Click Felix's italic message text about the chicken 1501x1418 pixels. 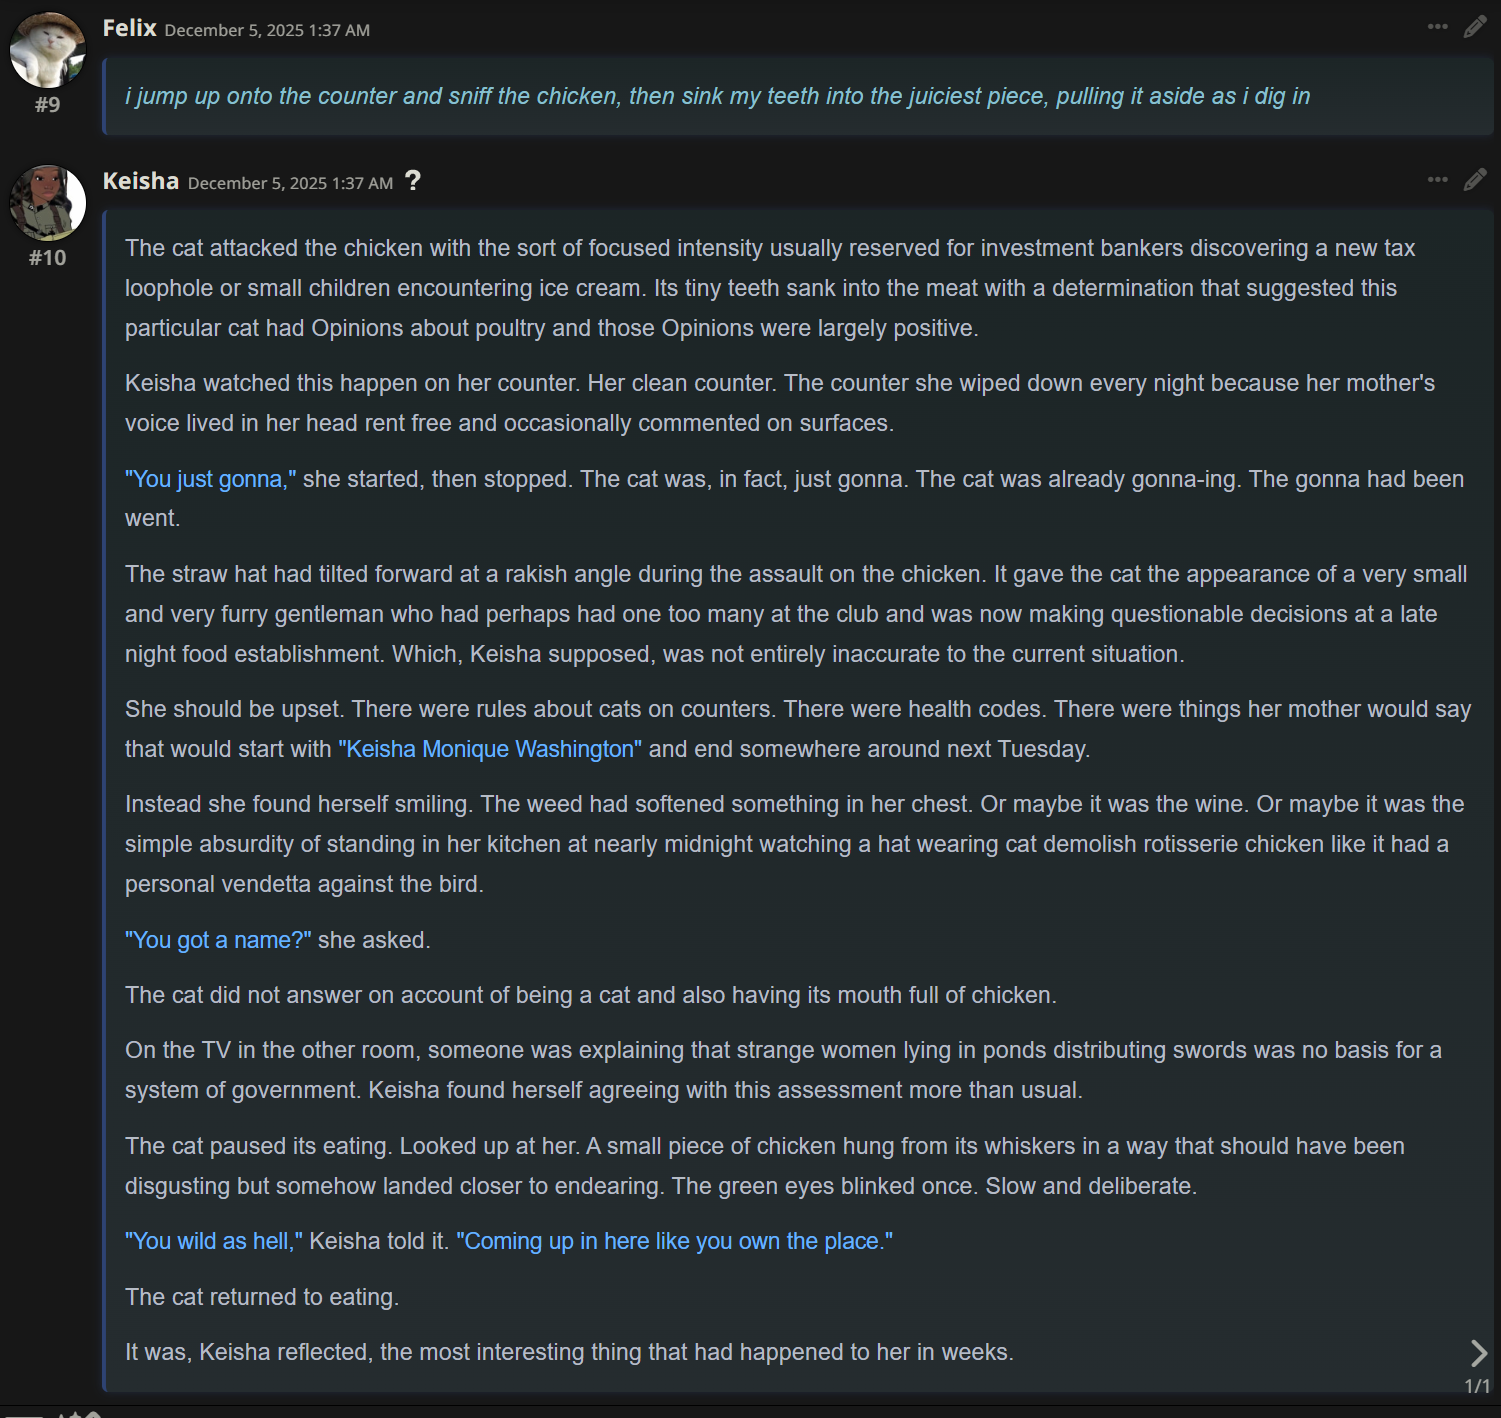[717, 96]
